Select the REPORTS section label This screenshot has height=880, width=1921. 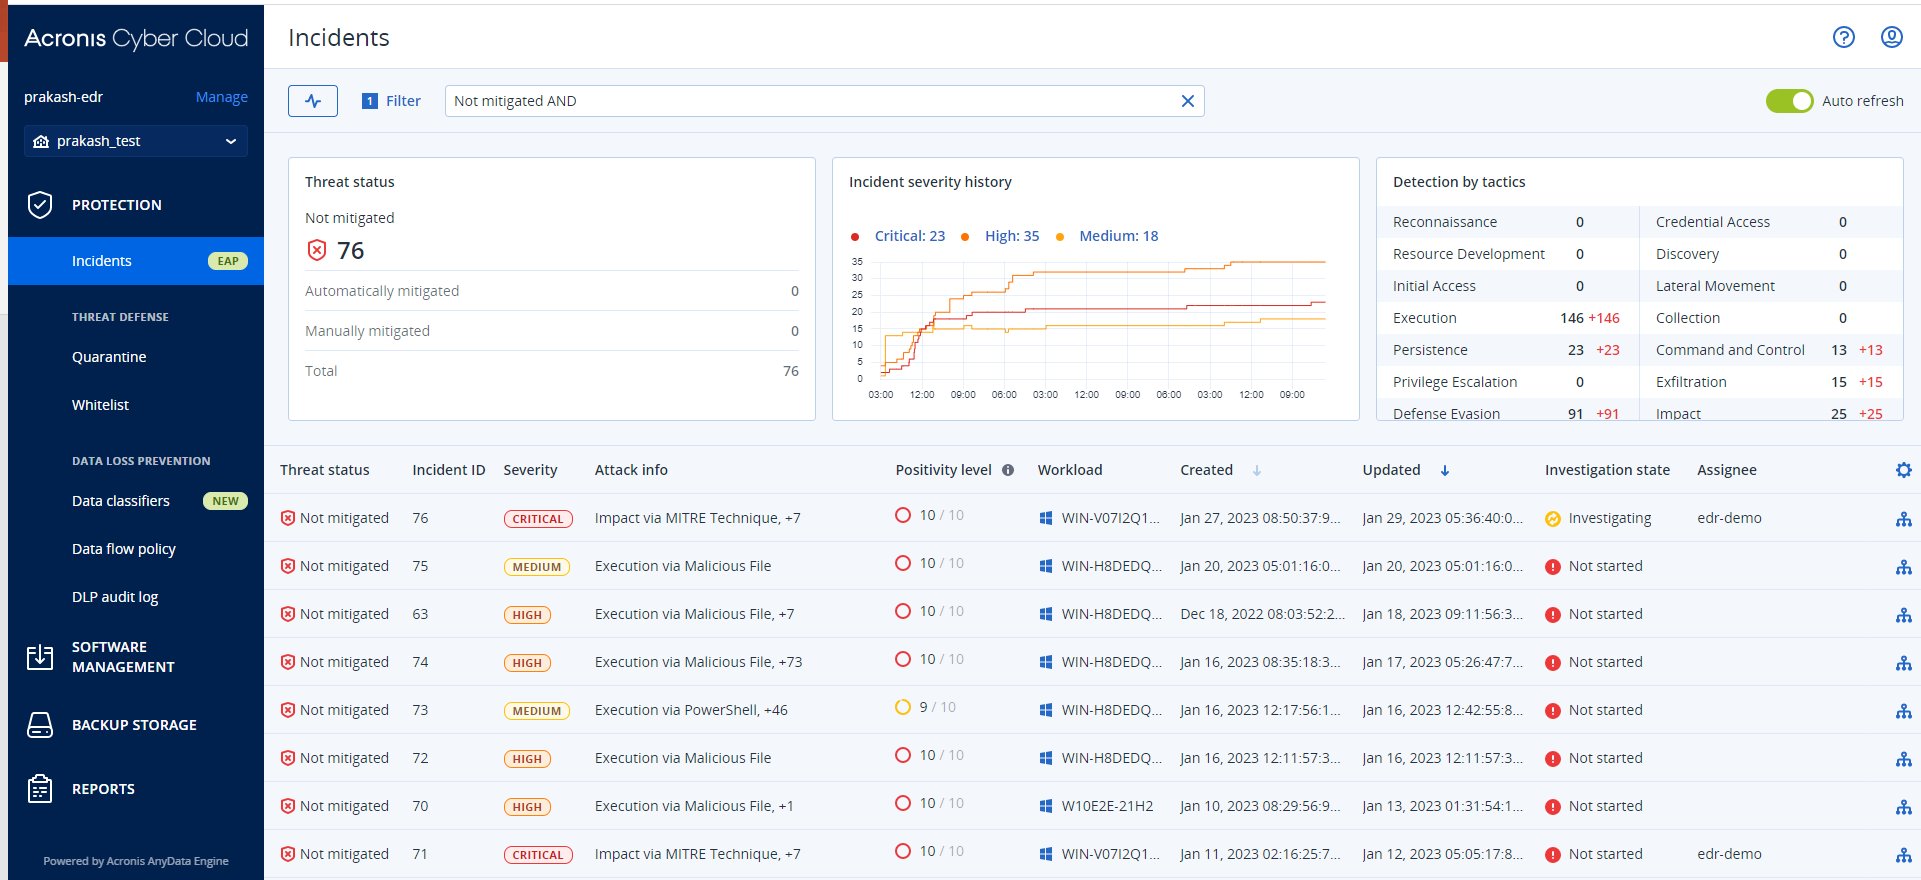103,789
